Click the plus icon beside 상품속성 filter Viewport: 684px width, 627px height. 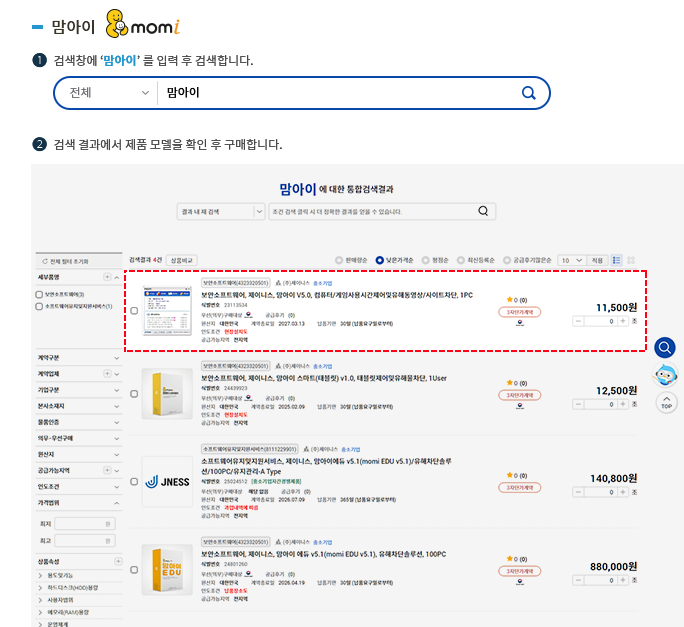tap(118, 561)
